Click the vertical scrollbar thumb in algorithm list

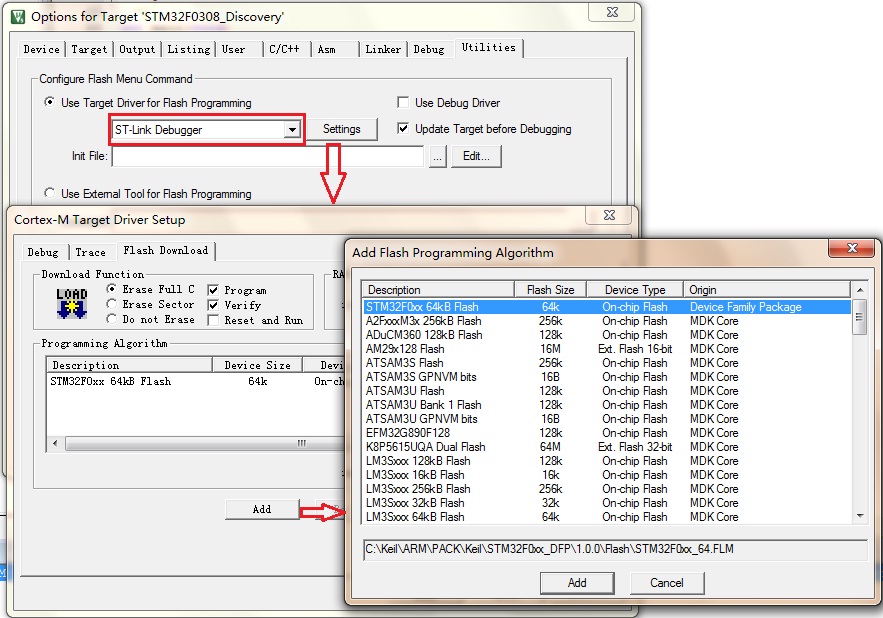click(860, 317)
